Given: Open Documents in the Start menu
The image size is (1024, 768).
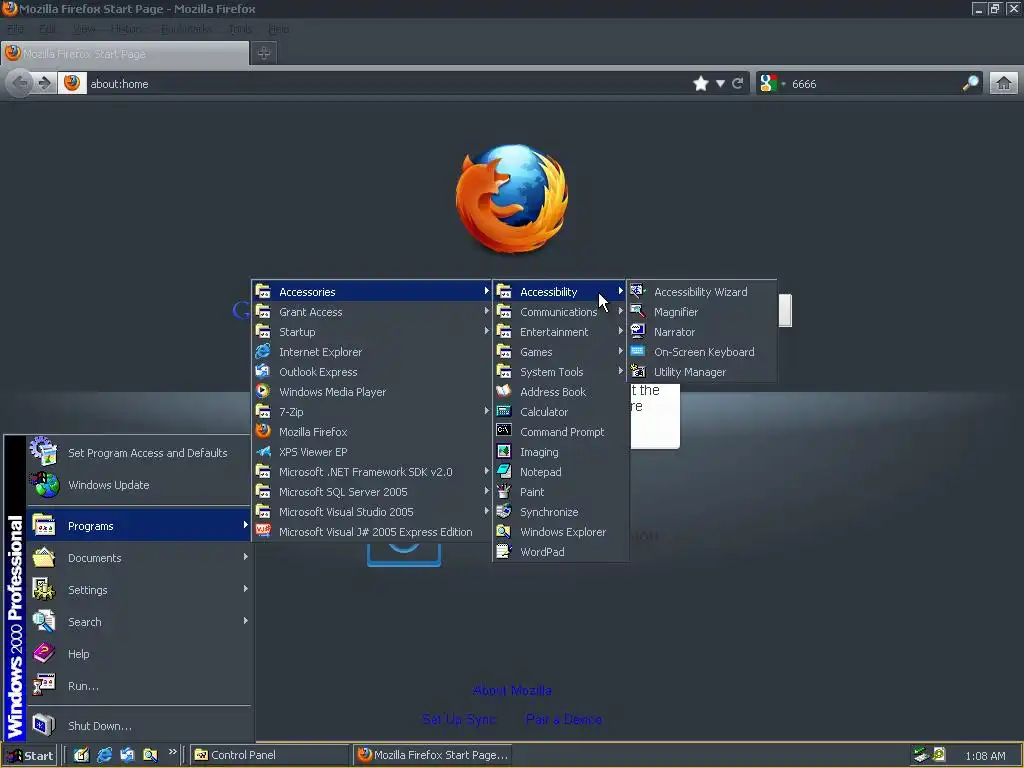Looking at the screenshot, I should pos(140,558).
